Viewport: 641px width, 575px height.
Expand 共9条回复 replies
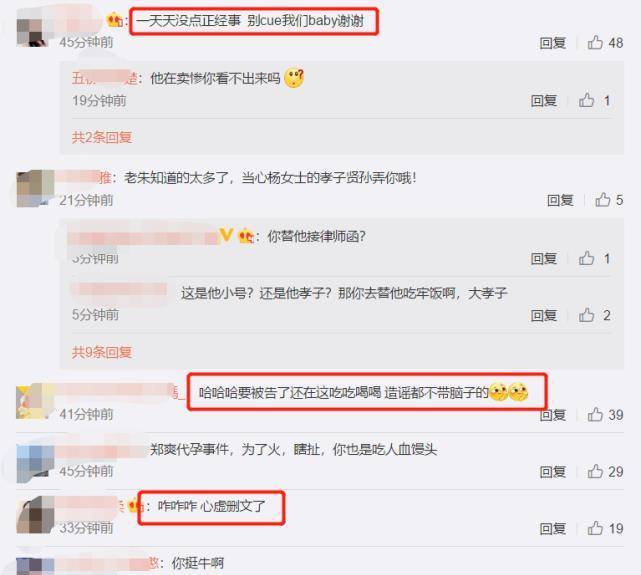[x=102, y=352]
